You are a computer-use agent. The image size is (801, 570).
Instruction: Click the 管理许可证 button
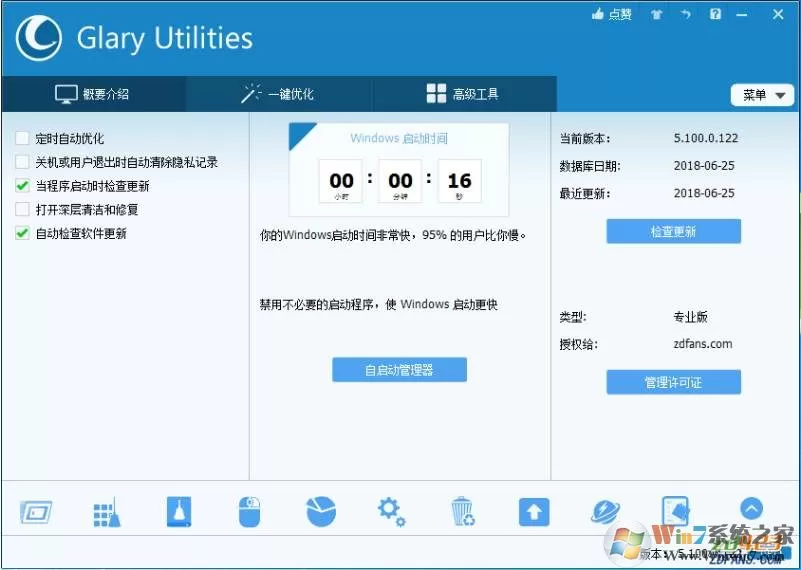(x=673, y=382)
